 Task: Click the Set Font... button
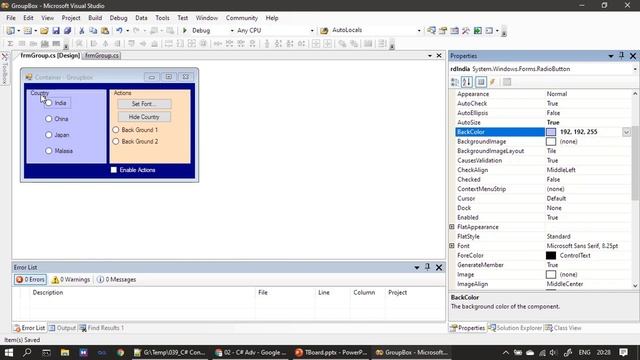pyautogui.click(x=144, y=104)
